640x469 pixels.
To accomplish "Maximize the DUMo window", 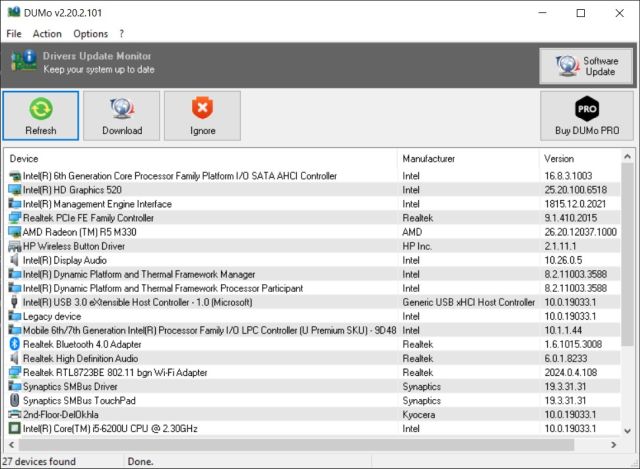I will [580, 13].
